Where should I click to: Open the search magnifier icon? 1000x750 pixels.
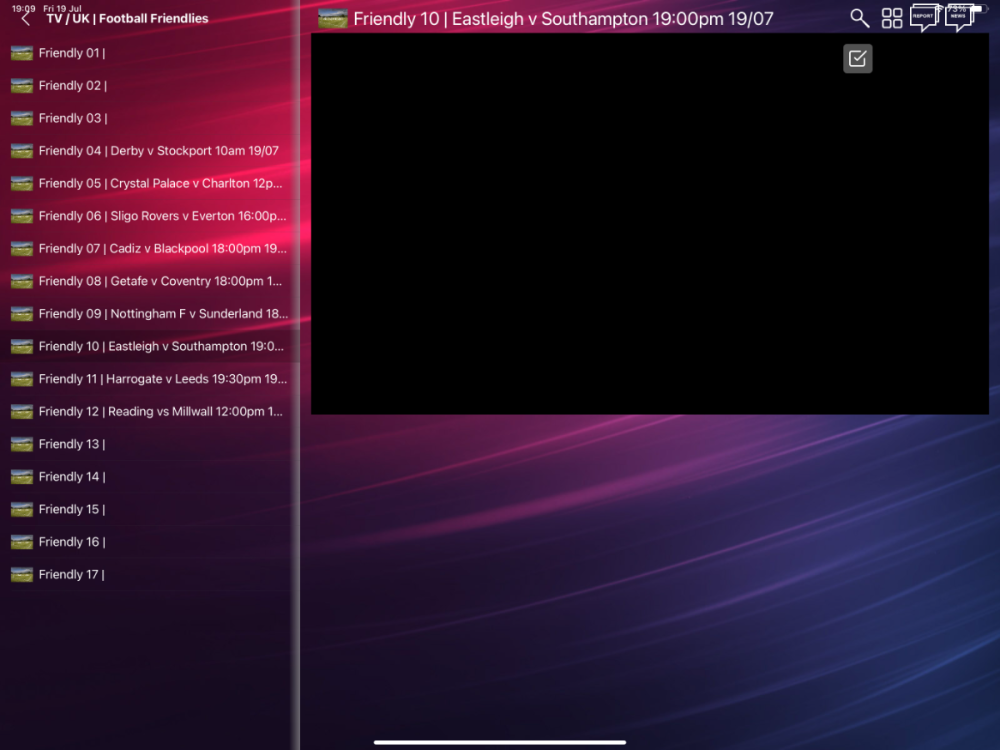point(859,18)
